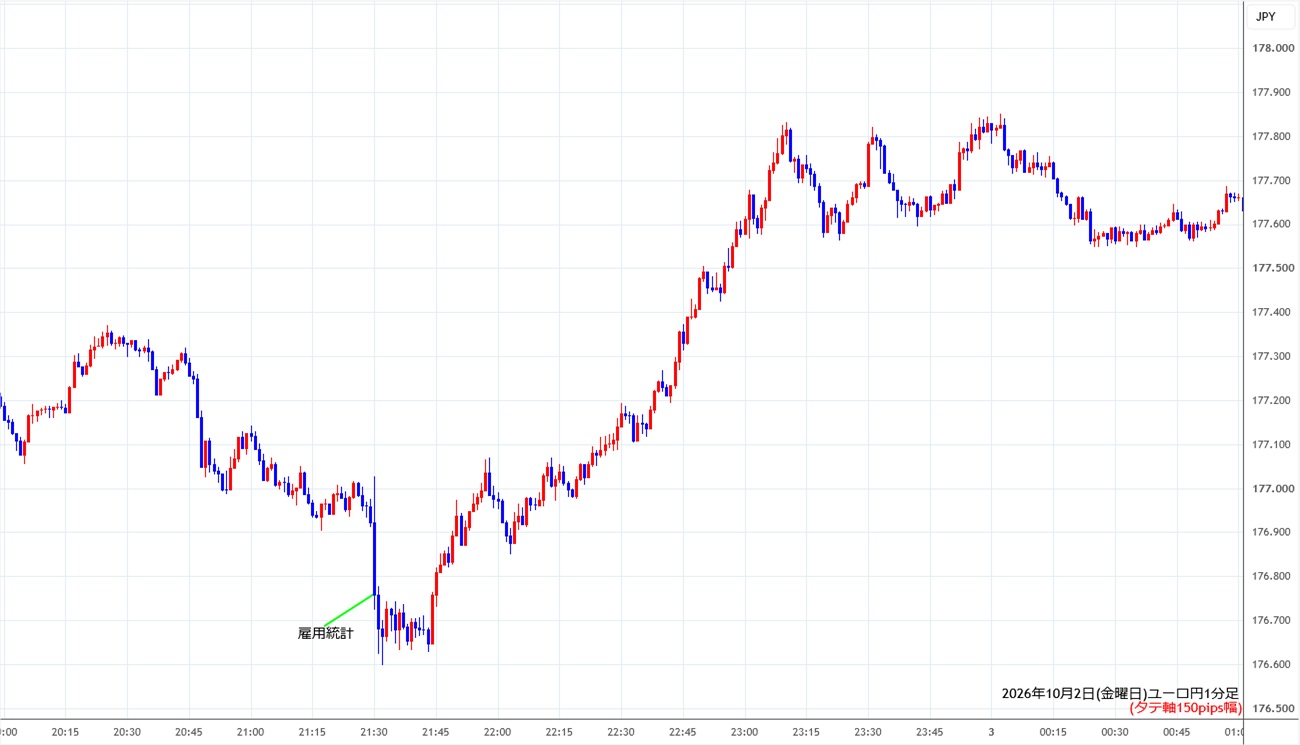The width and height of the screenshot is (1300, 745).
Task: Click the 22:00 time axis label
Action: [497, 732]
